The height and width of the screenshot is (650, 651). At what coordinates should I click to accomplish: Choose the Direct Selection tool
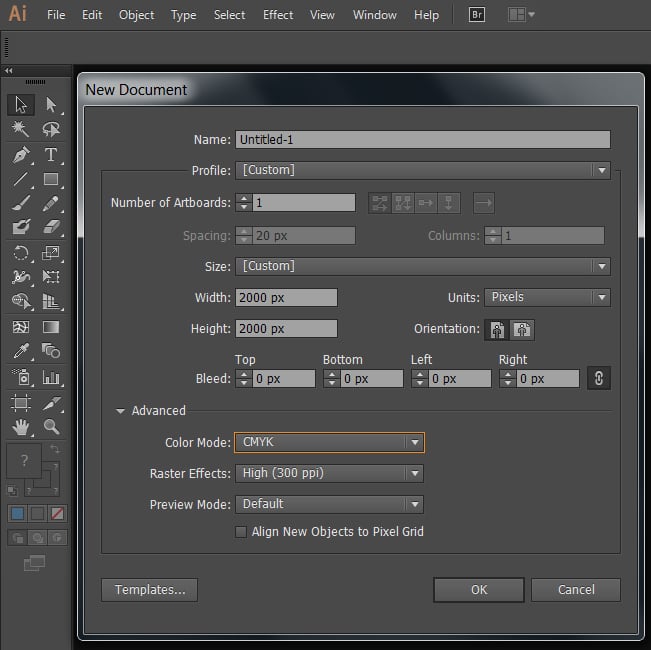[51, 104]
